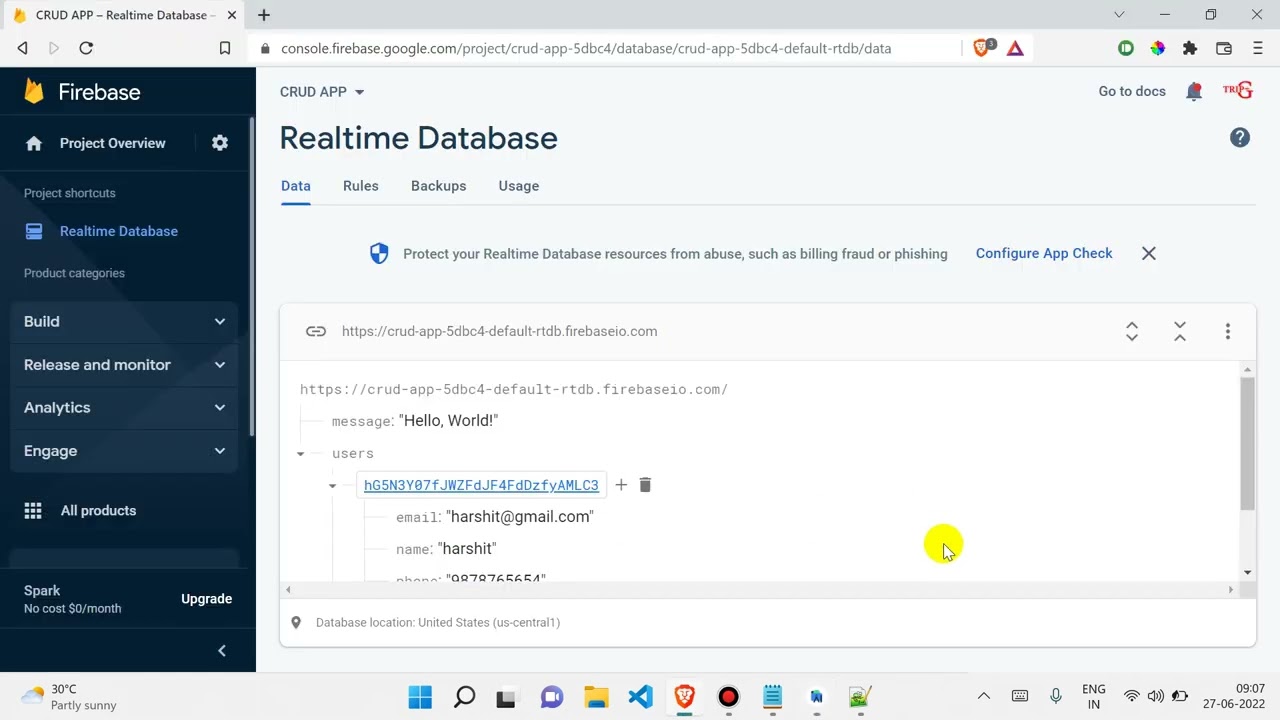Screen dimensions: 1280x720
Task: Click the horizontal scroll right arrow
Action: pyautogui.click(x=1231, y=590)
